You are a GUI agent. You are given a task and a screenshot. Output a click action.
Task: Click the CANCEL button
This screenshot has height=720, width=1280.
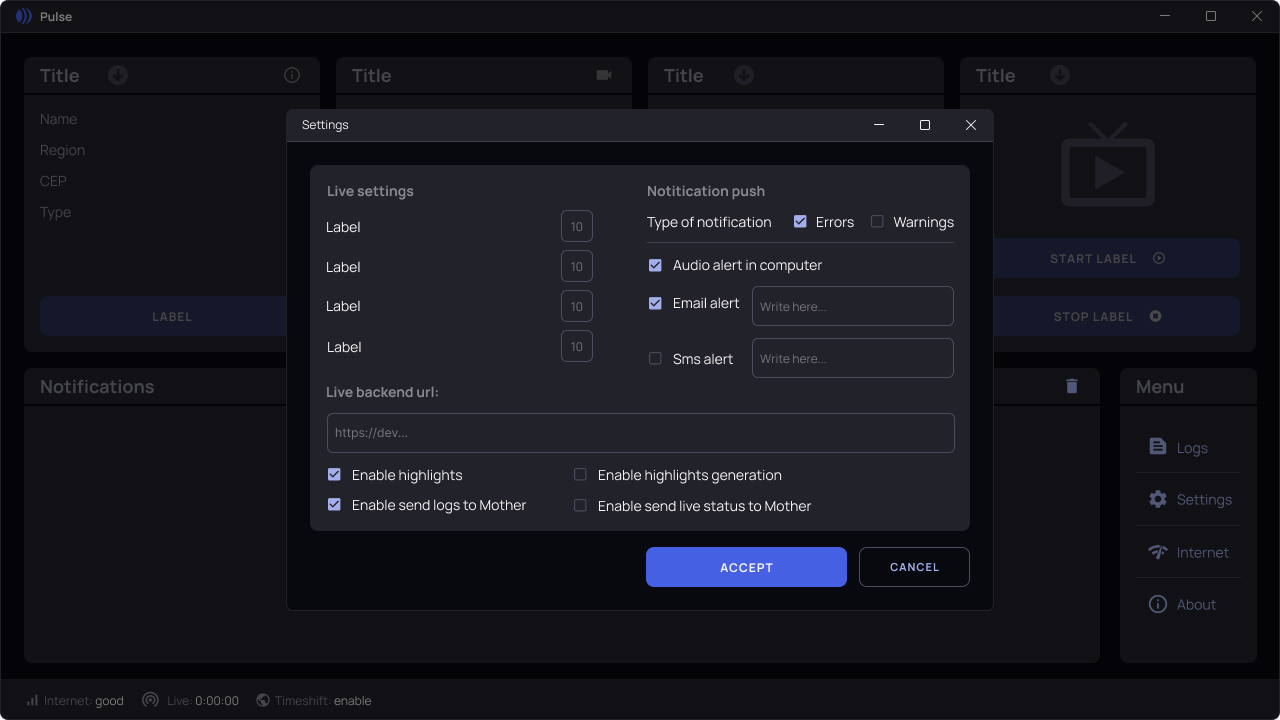point(914,567)
